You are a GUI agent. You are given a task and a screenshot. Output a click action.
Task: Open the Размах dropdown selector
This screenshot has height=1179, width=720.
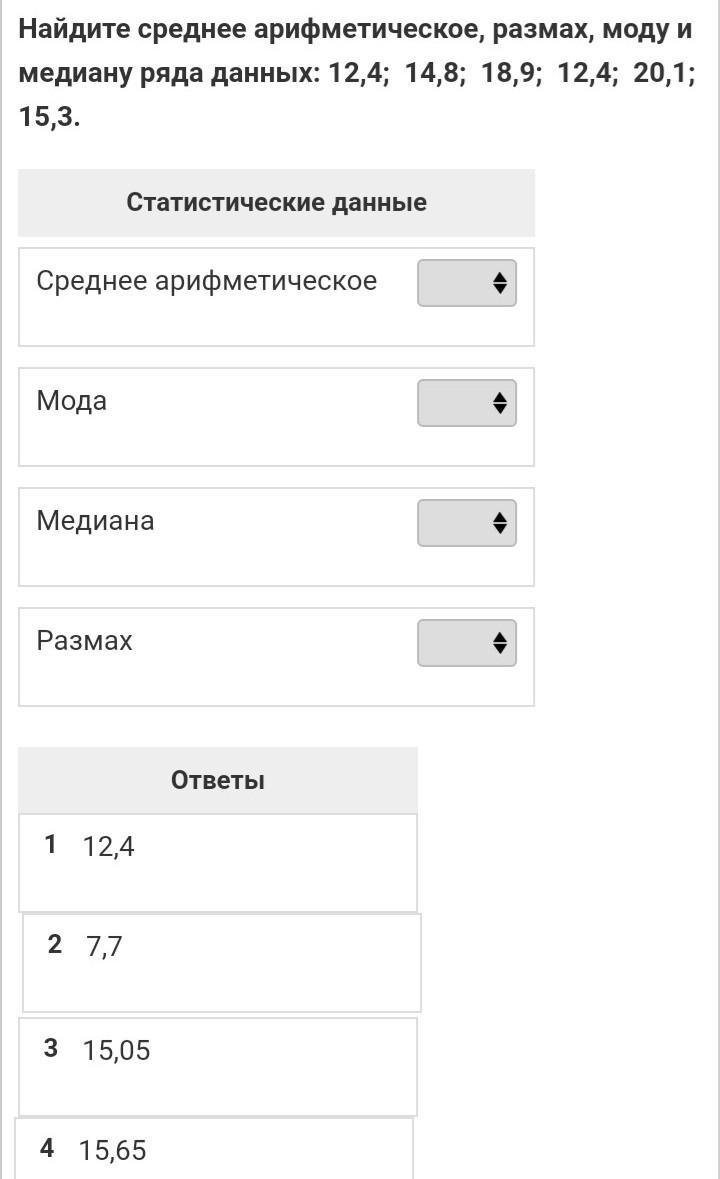[466, 643]
